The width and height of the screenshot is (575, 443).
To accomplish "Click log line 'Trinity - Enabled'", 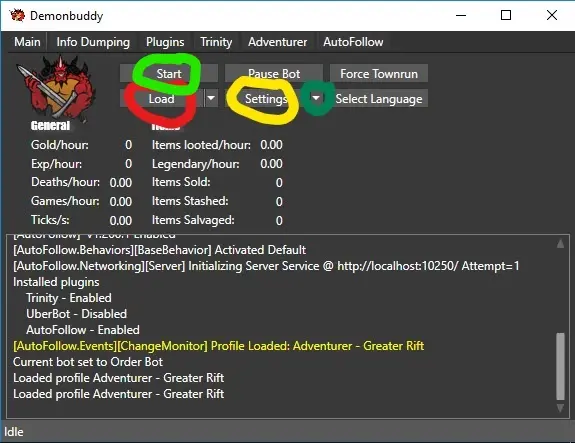I will pos(69,298).
